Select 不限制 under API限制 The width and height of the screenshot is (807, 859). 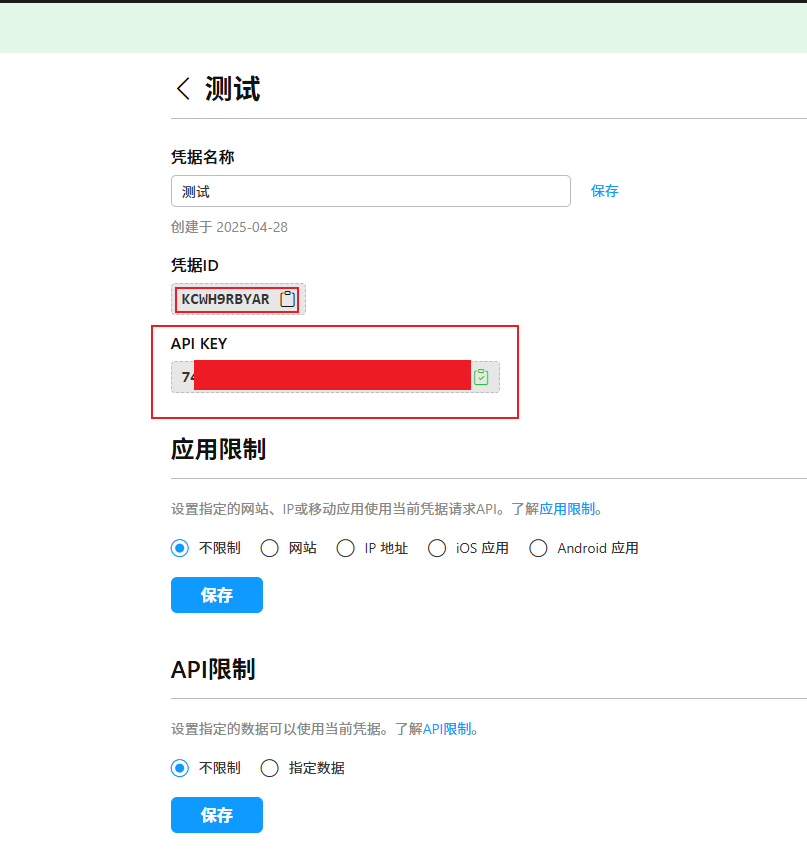coord(180,768)
